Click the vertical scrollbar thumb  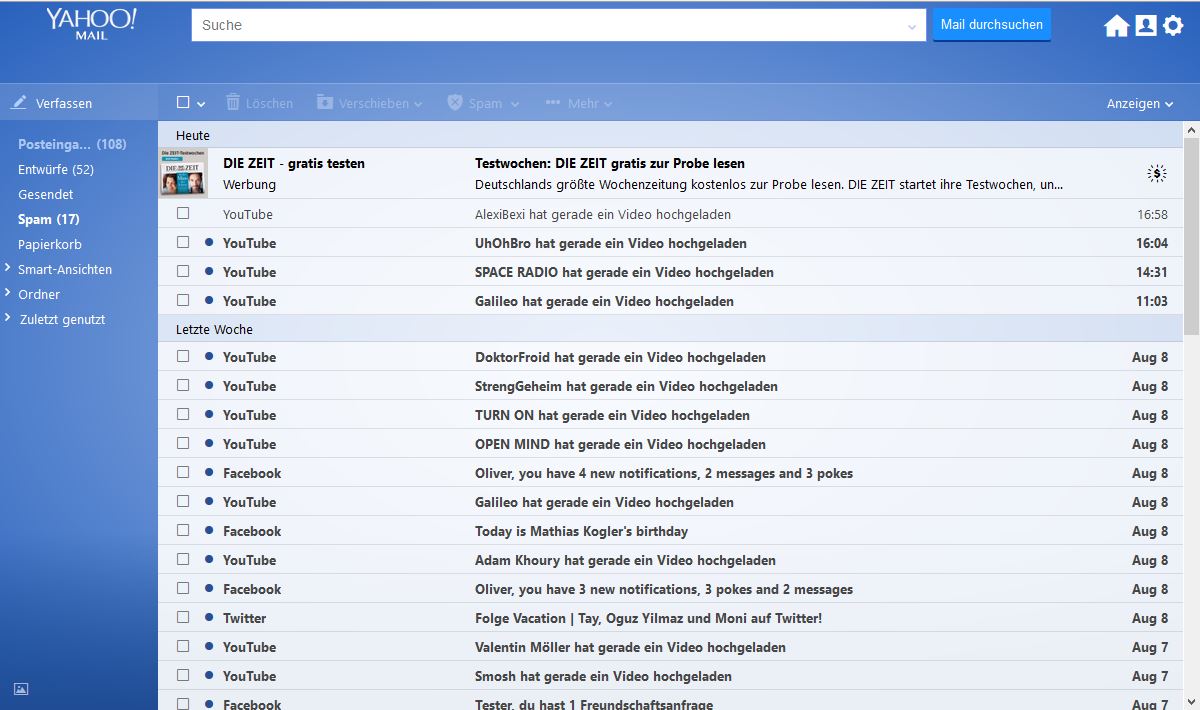pos(1191,237)
